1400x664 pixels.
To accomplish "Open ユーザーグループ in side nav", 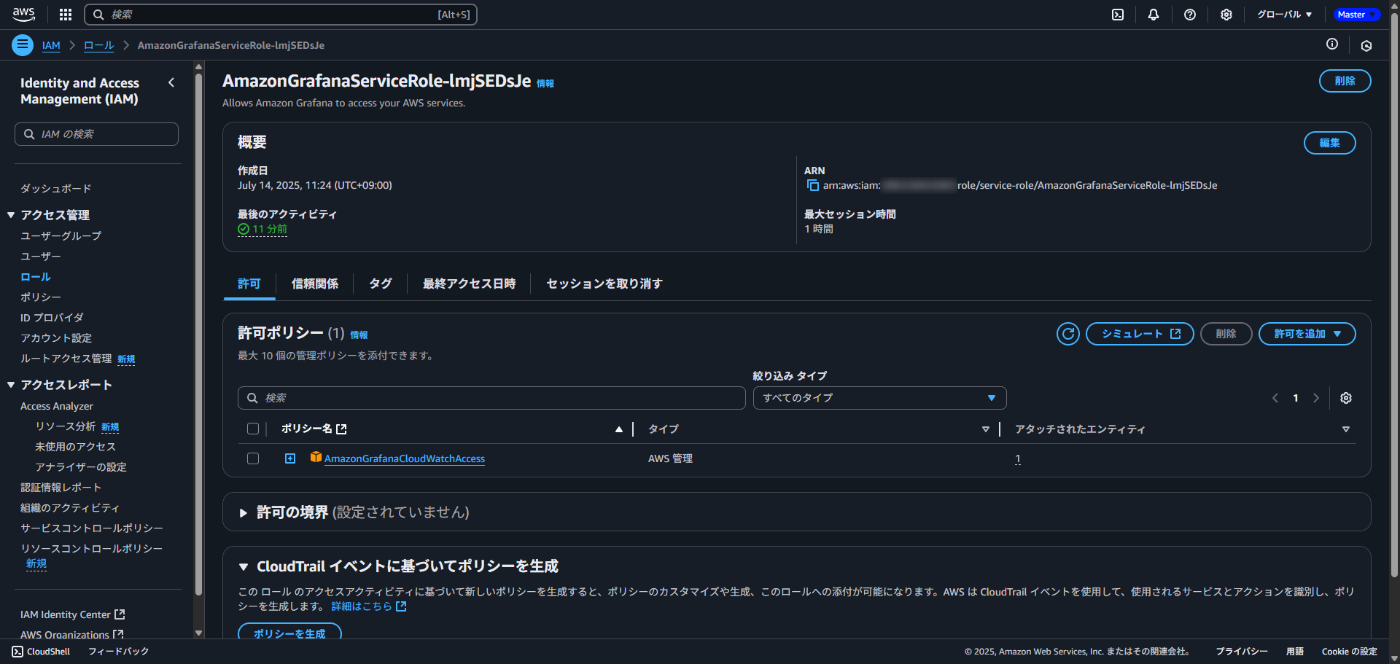I will click(x=61, y=236).
